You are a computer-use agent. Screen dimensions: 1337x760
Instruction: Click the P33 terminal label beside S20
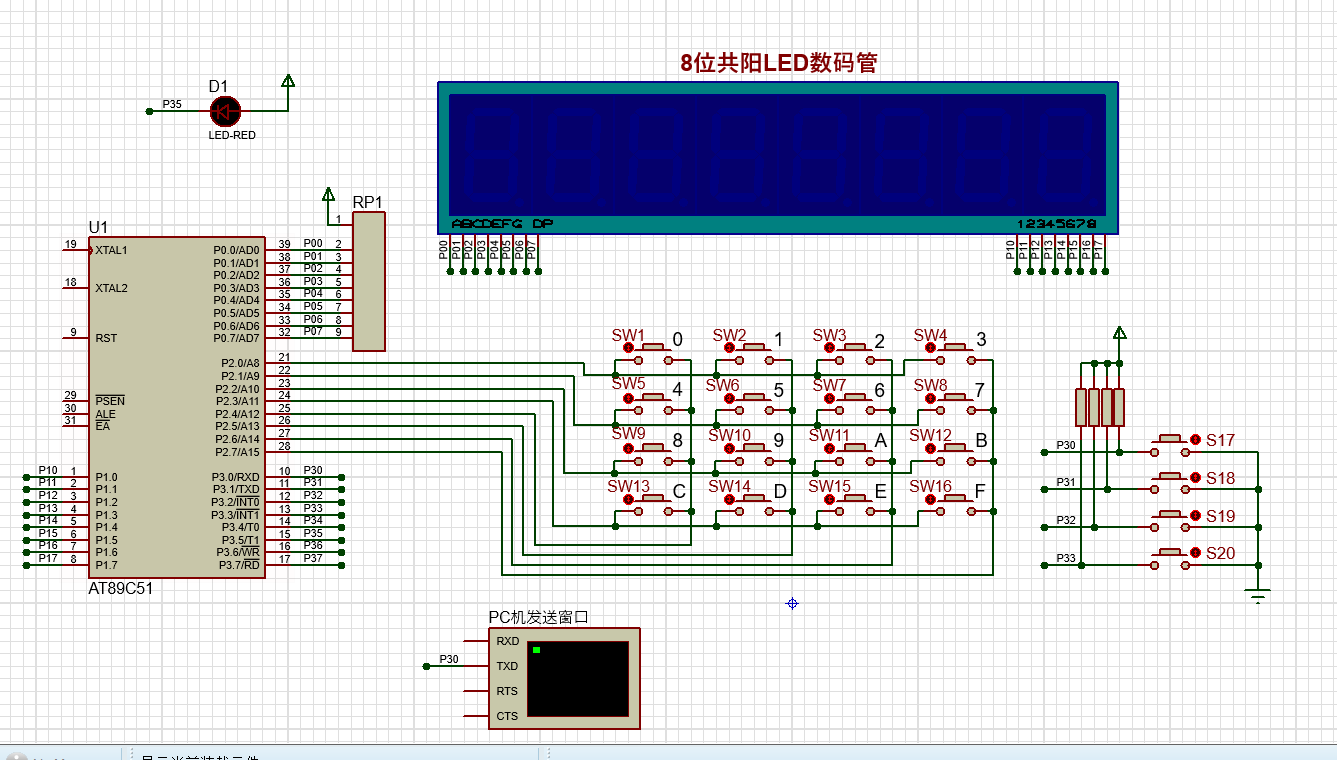(x=1066, y=558)
